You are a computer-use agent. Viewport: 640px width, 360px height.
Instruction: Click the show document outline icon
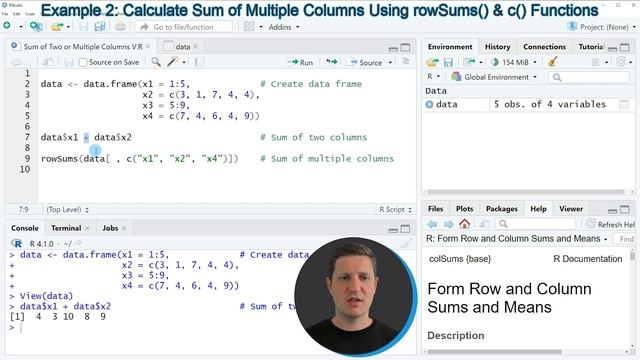tap(406, 61)
